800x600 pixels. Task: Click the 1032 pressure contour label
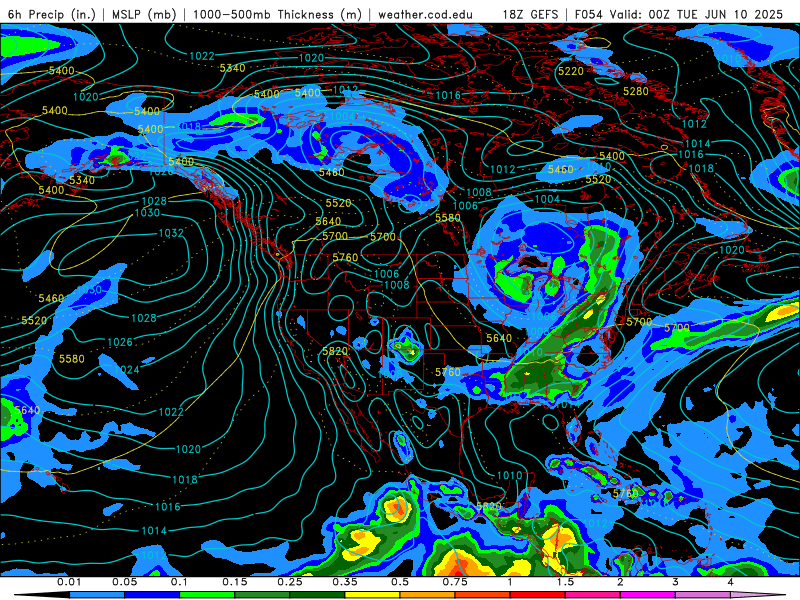171,233
